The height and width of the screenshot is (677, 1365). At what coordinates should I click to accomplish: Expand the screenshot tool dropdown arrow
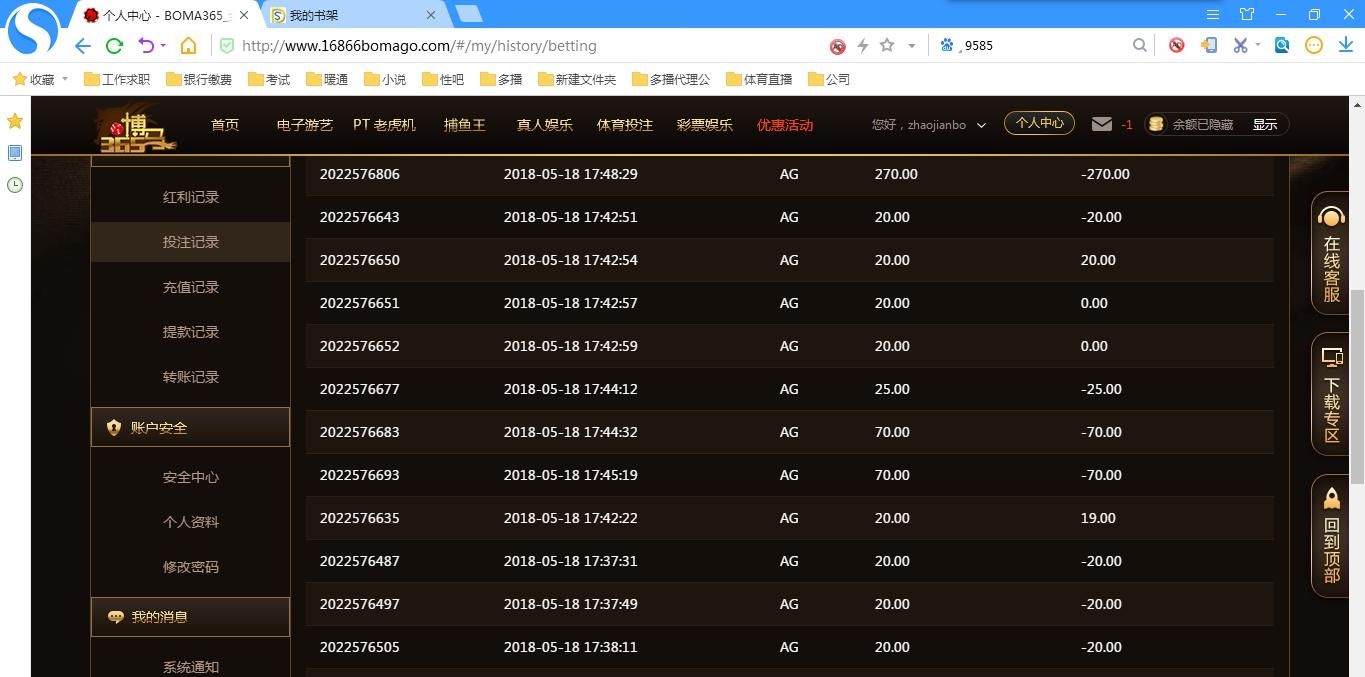point(1258,46)
